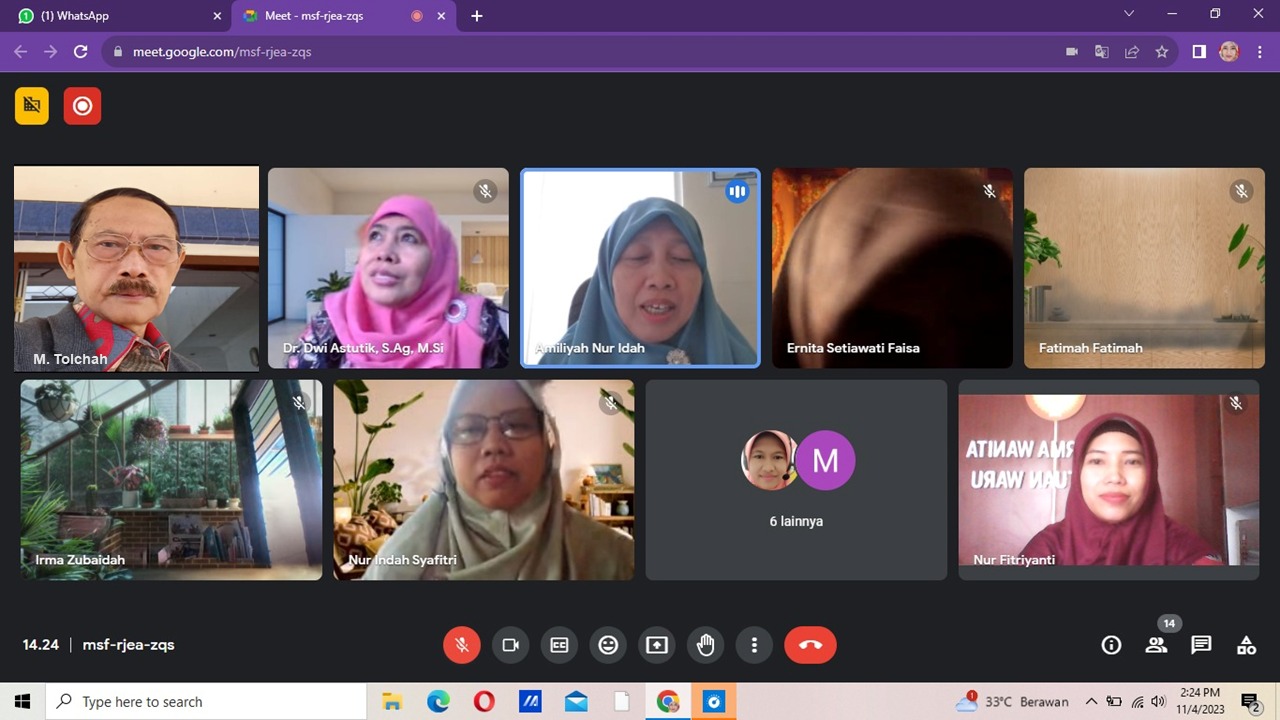
Task: Open the activities panel
Action: coord(1246,645)
